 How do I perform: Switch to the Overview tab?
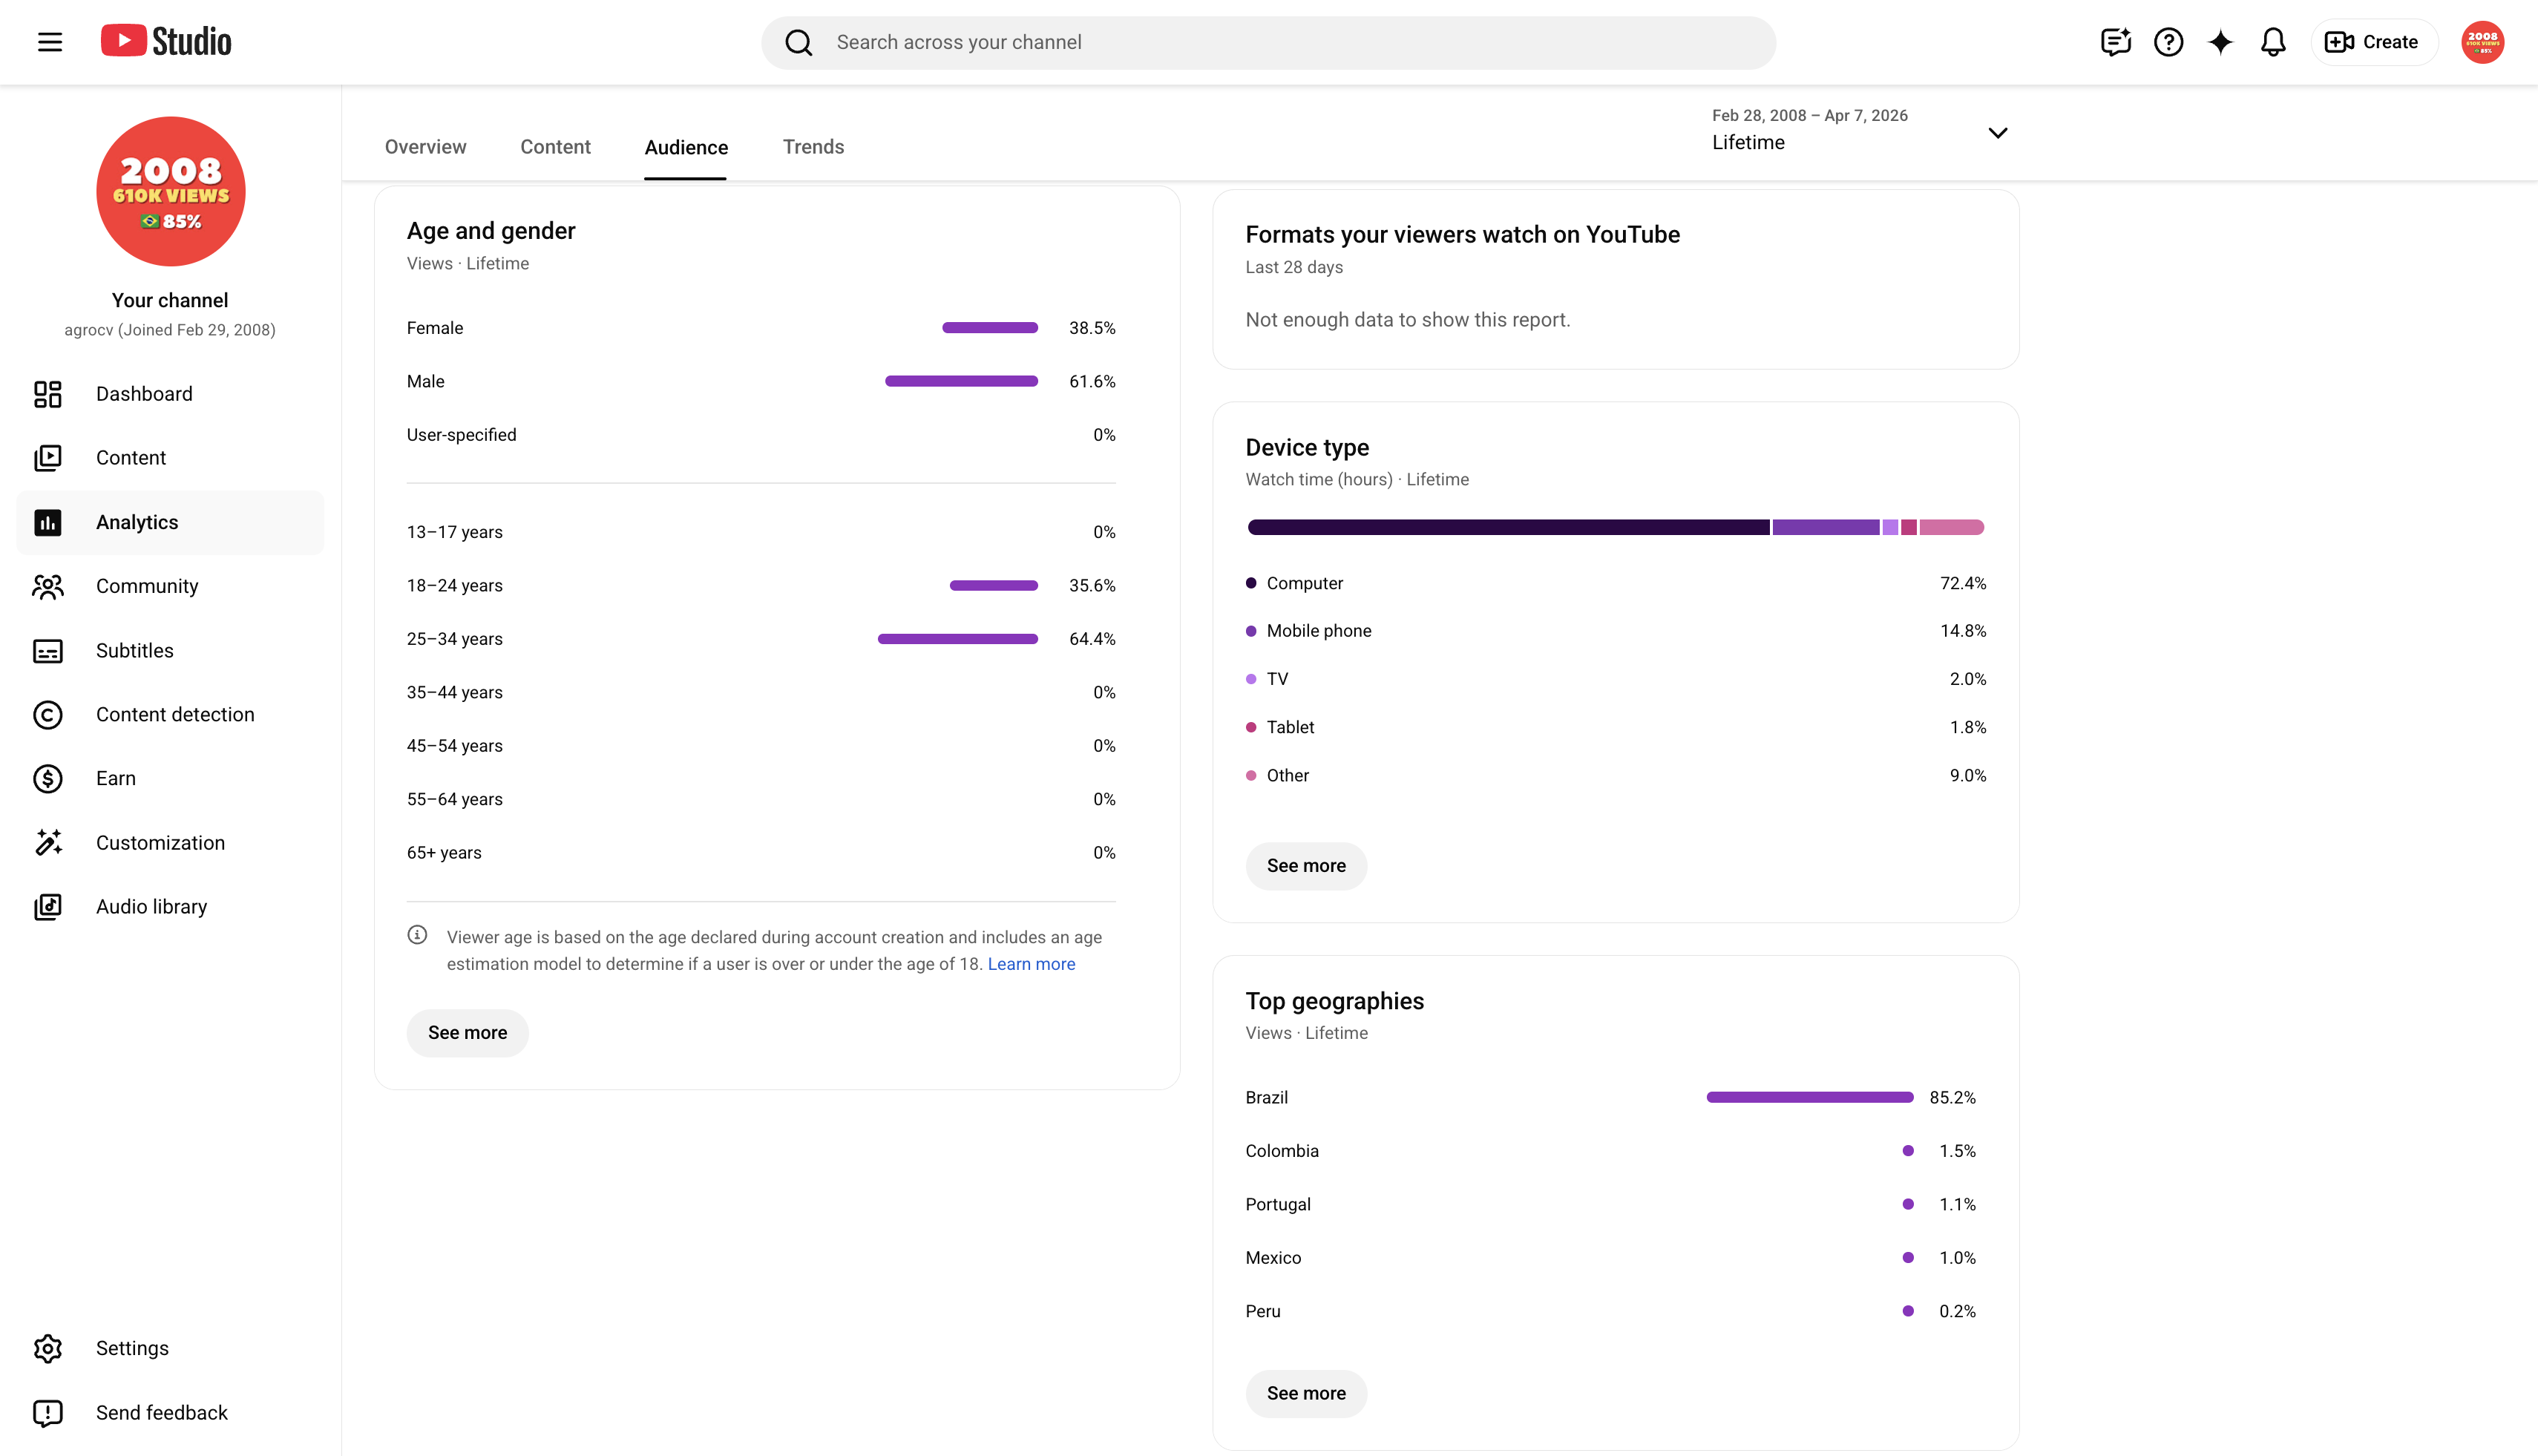pos(425,147)
